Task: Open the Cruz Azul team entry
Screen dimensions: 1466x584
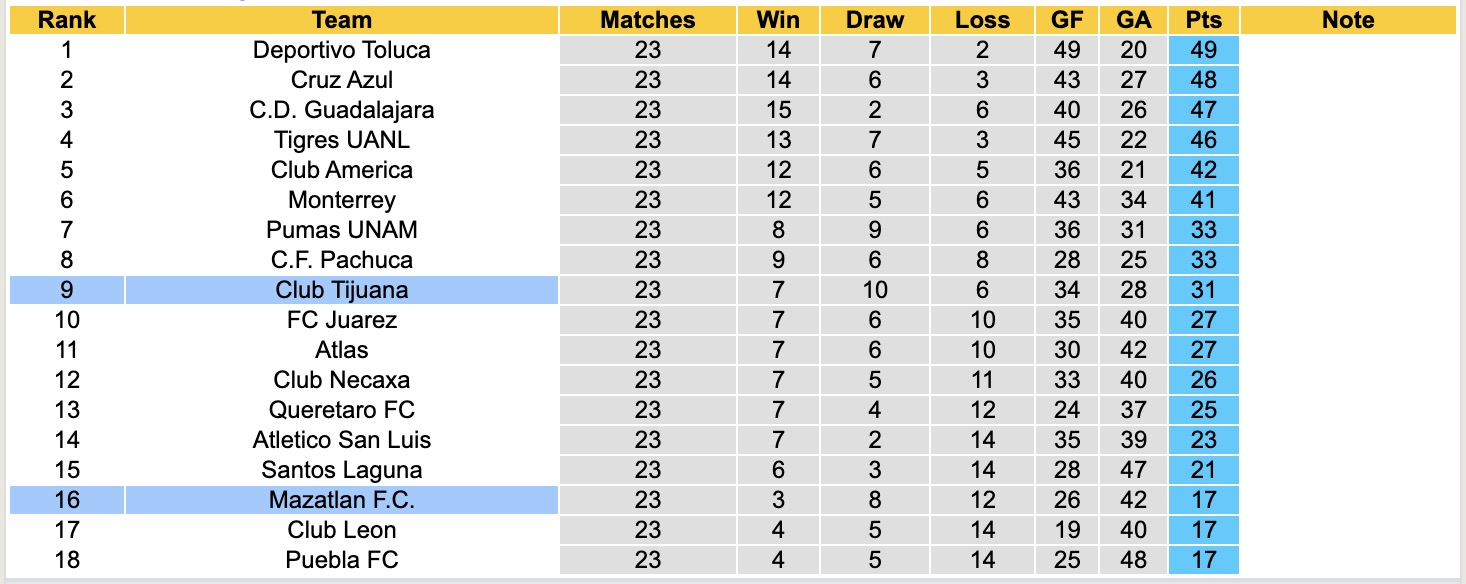Action: point(341,80)
